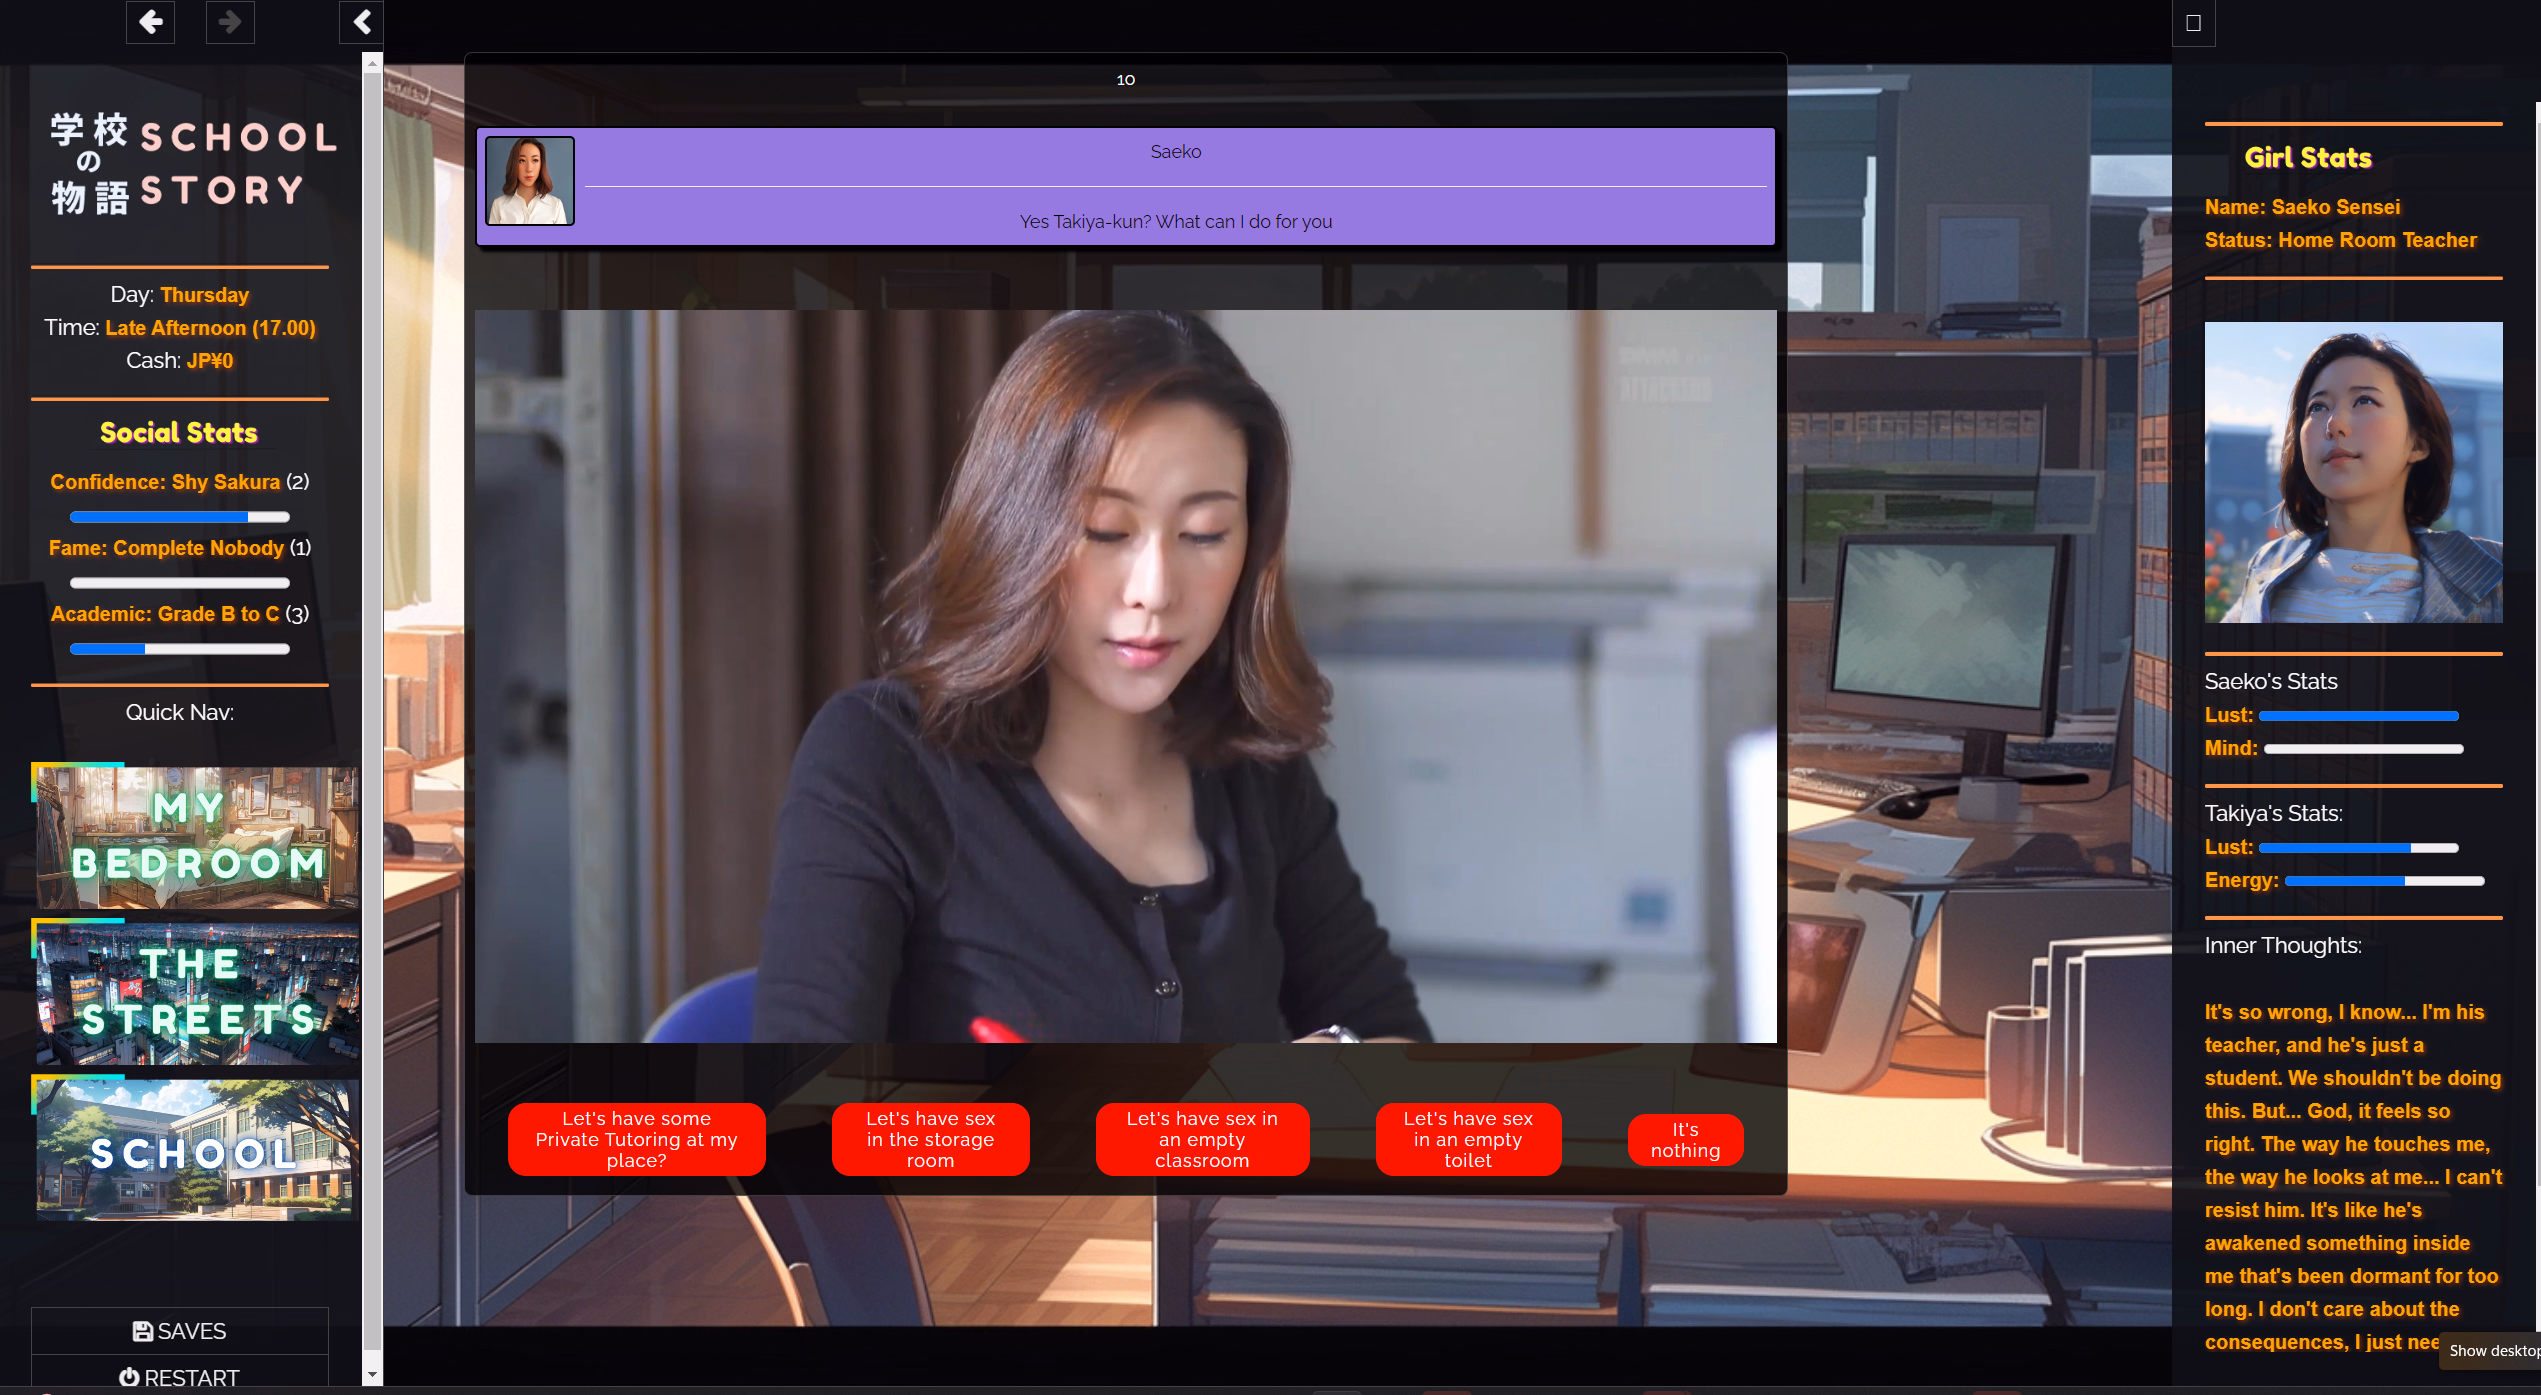Open the SAVES menu
Viewport: 2541px width, 1395px height.
(180, 1331)
